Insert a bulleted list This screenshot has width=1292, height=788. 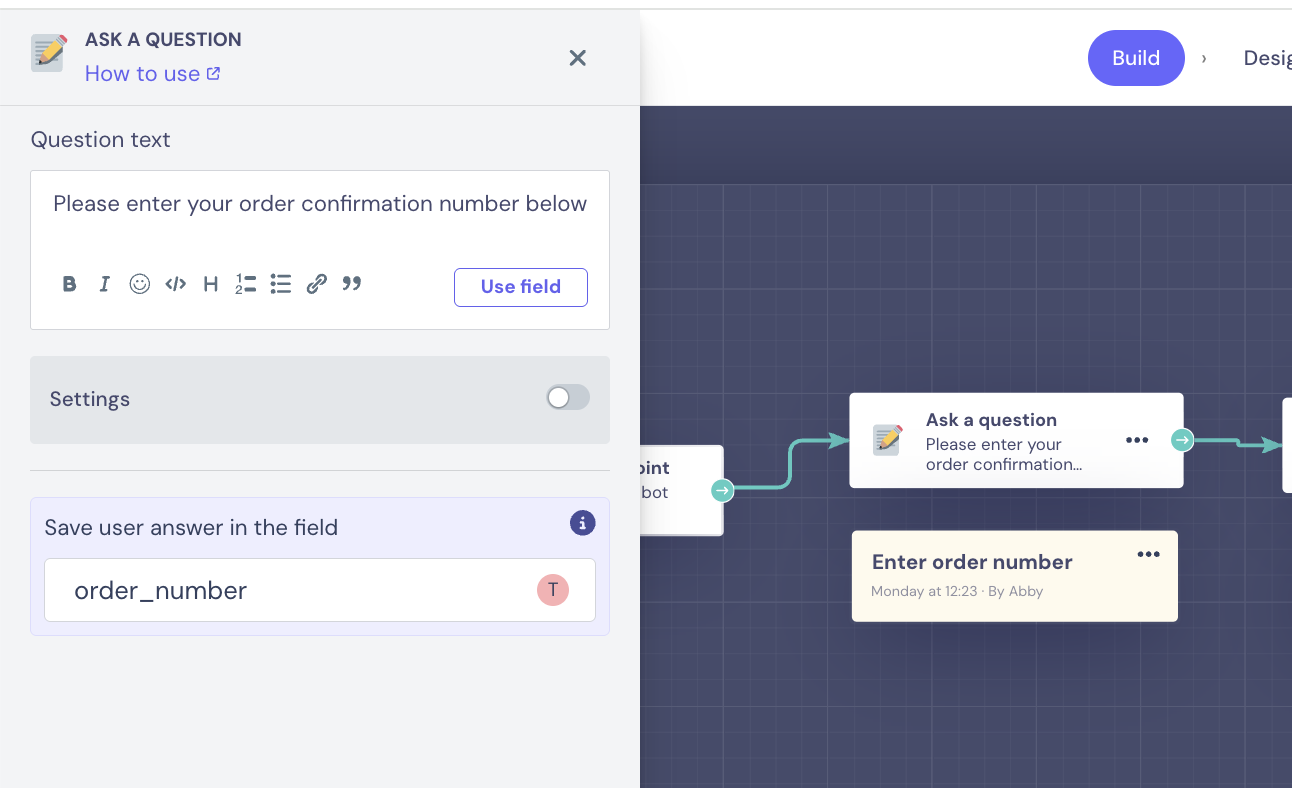(x=281, y=284)
